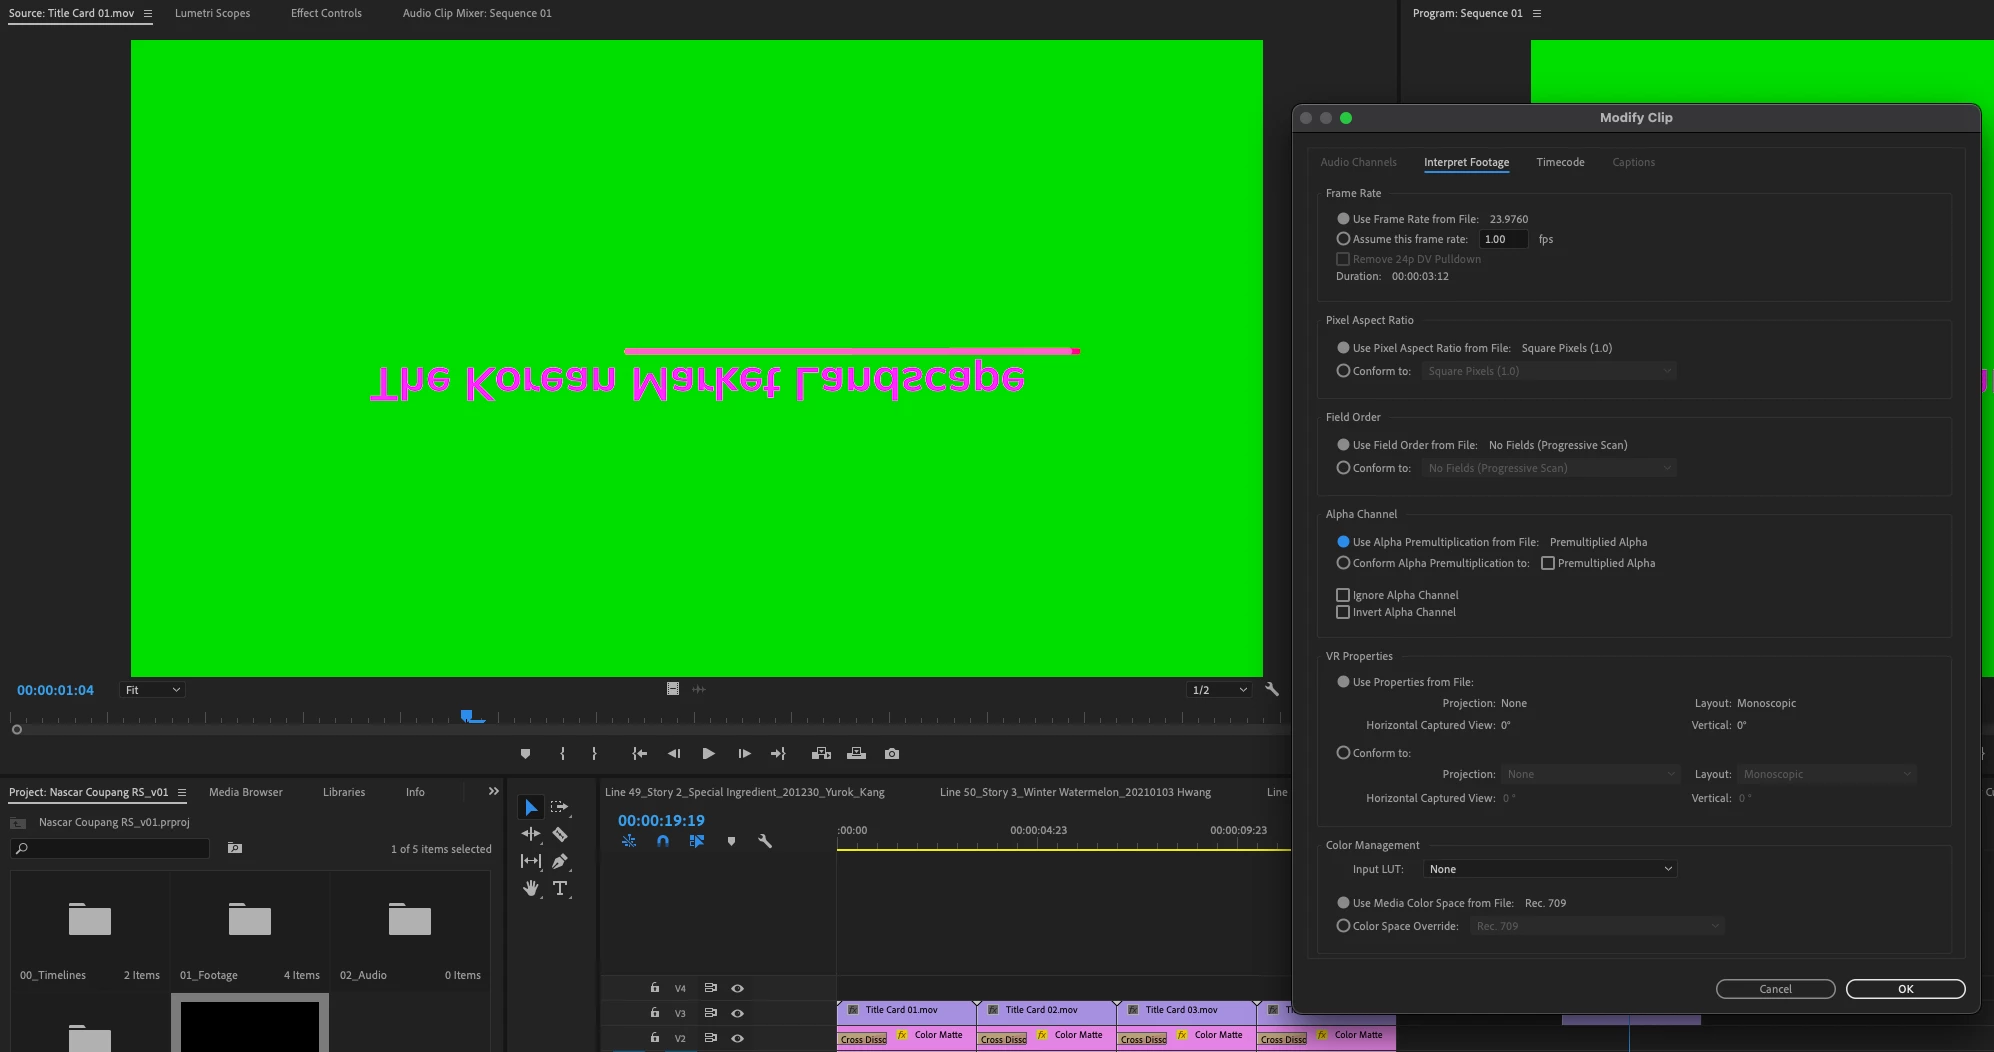Toggle V4 track lock
Viewport: 1994px width, 1052px height.
coord(655,988)
